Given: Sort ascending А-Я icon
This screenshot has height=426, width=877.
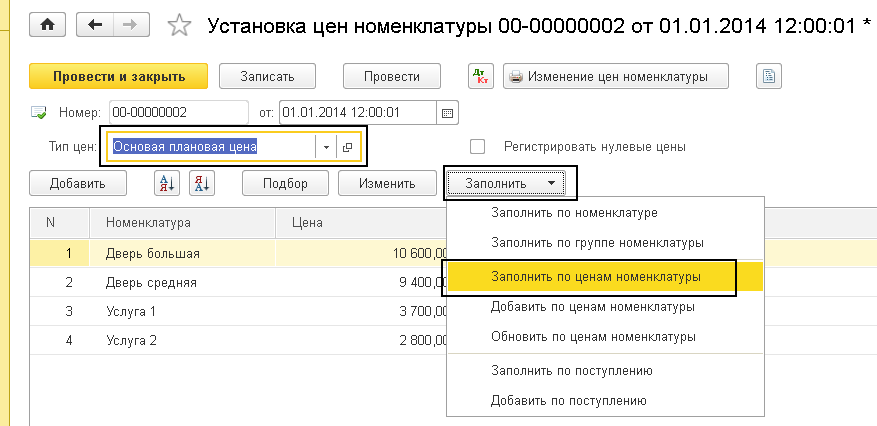Looking at the screenshot, I should coord(167,183).
